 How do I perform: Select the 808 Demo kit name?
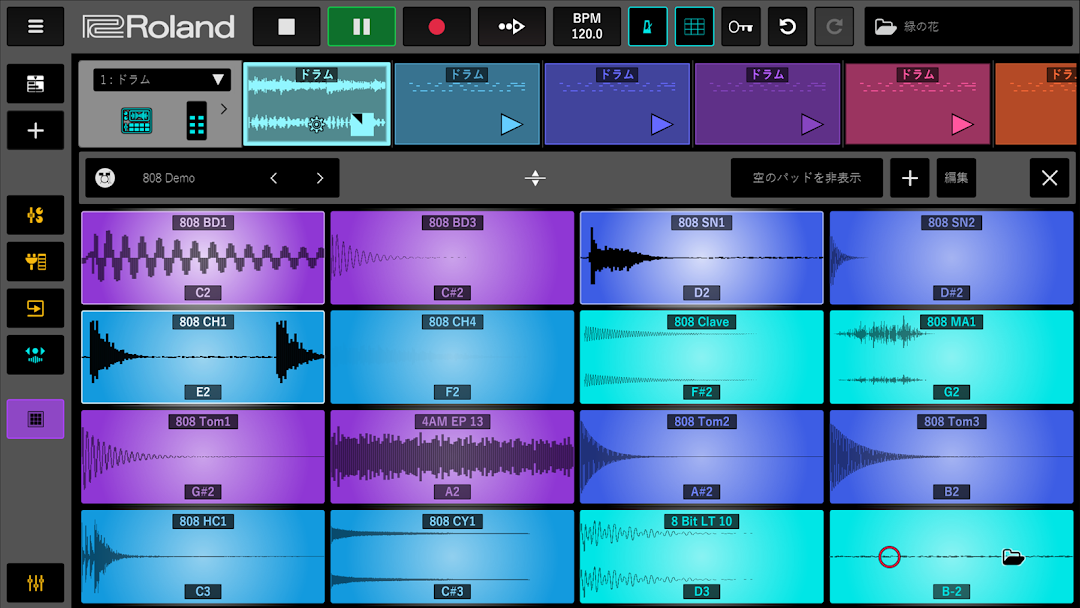click(169, 178)
